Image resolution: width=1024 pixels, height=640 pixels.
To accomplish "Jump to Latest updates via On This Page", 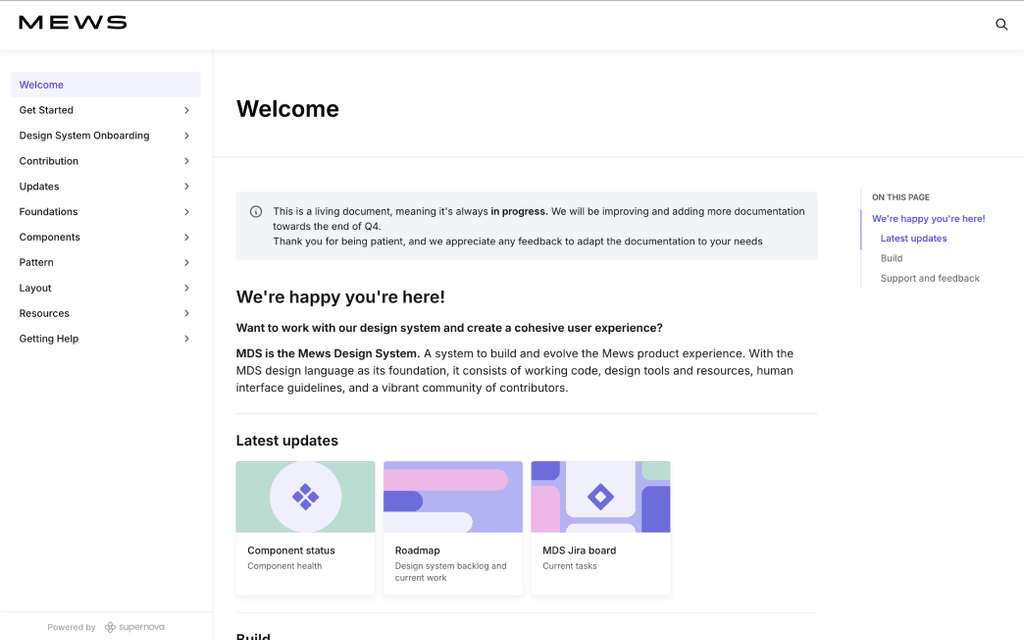I will coord(913,238).
